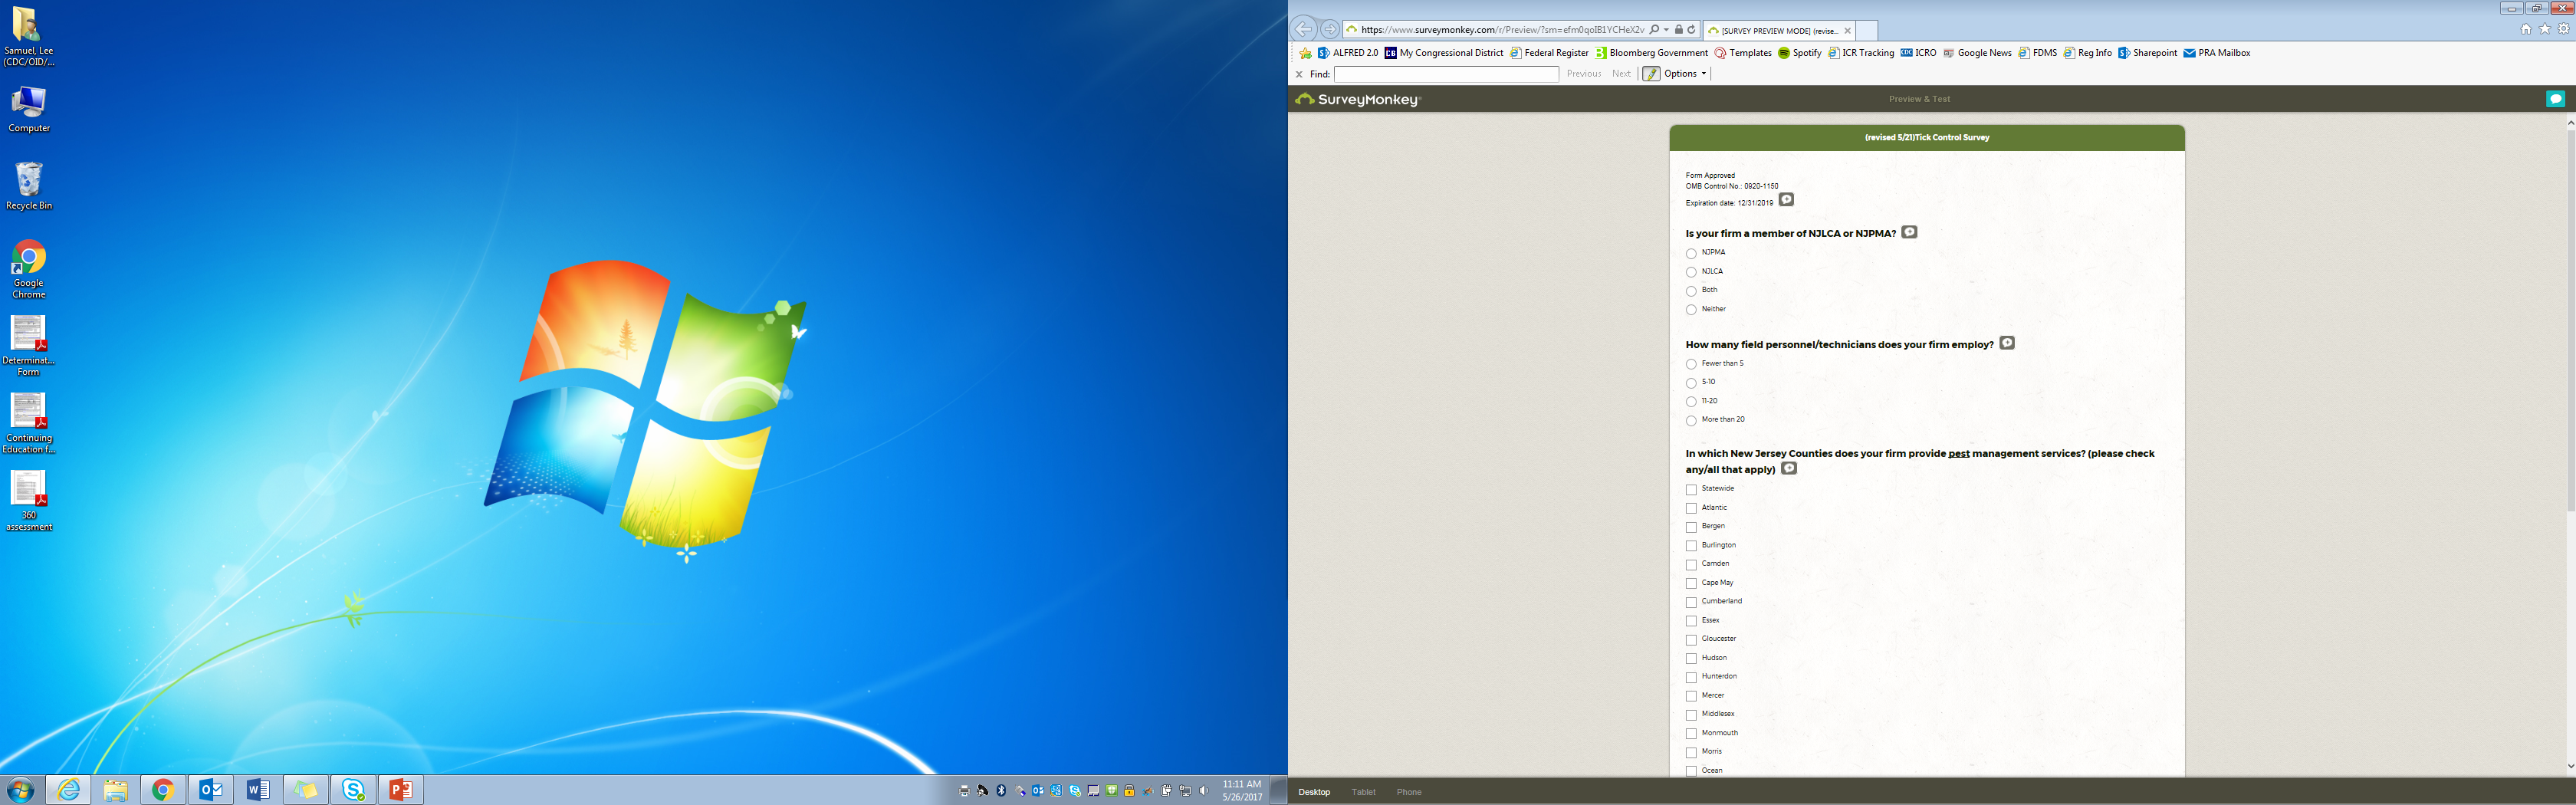Check the Statewide checkbox
The width and height of the screenshot is (2576, 805).
(x=1691, y=490)
